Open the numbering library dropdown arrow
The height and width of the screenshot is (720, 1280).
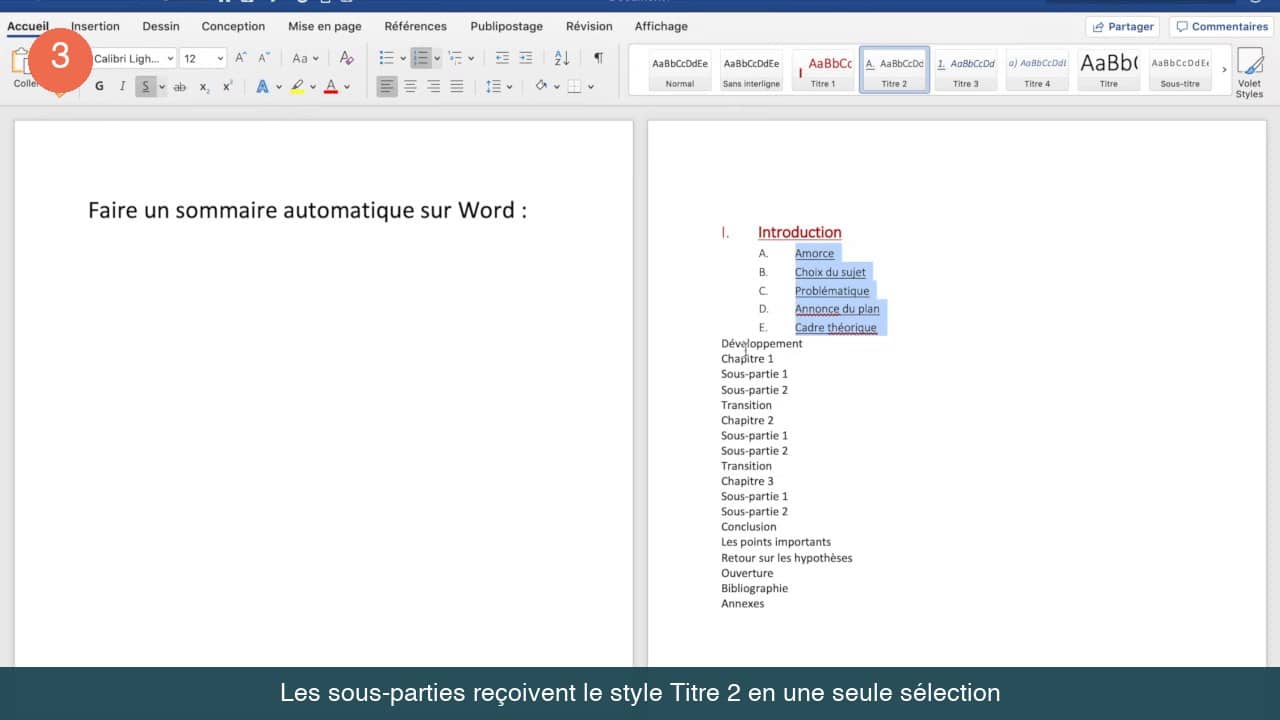pos(437,58)
